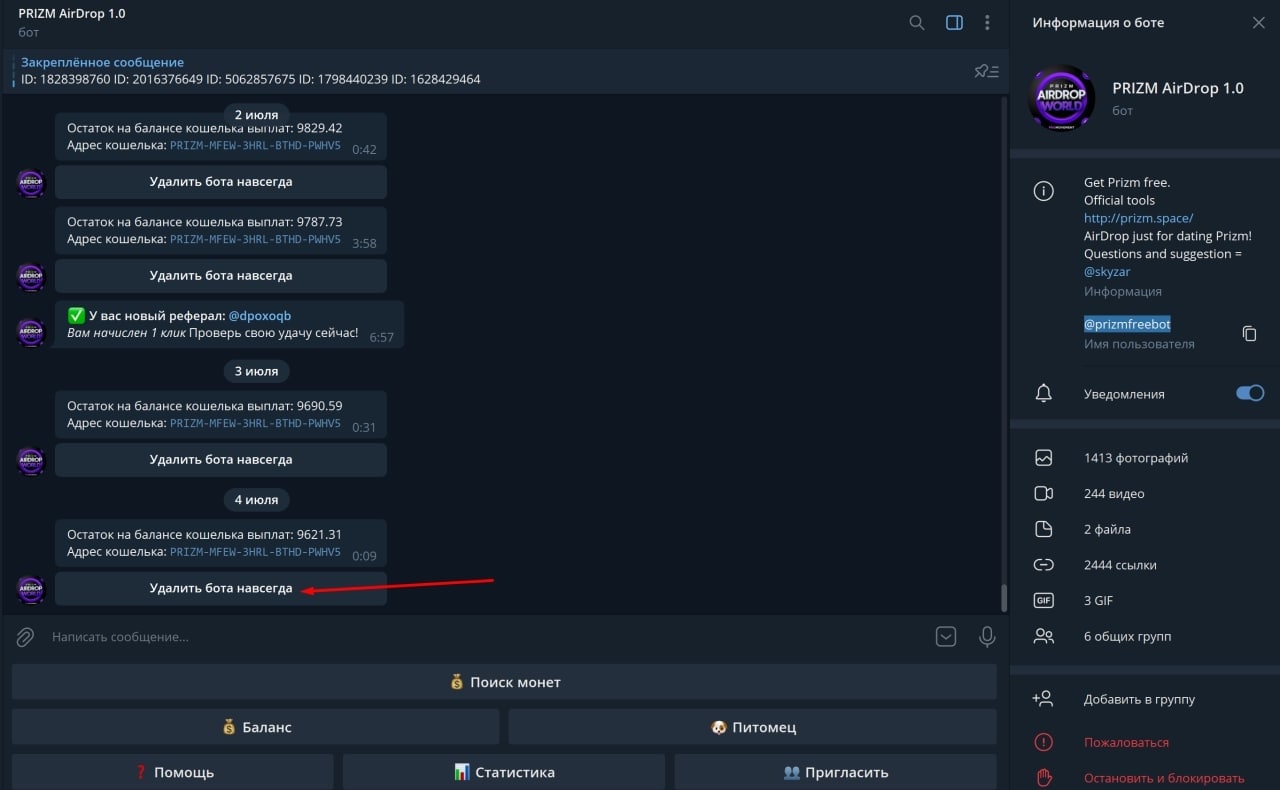The height and width of the screenshot is (790, 1280).
Task: Select the @prizmfreebot username text
Action: [1127, 324]
